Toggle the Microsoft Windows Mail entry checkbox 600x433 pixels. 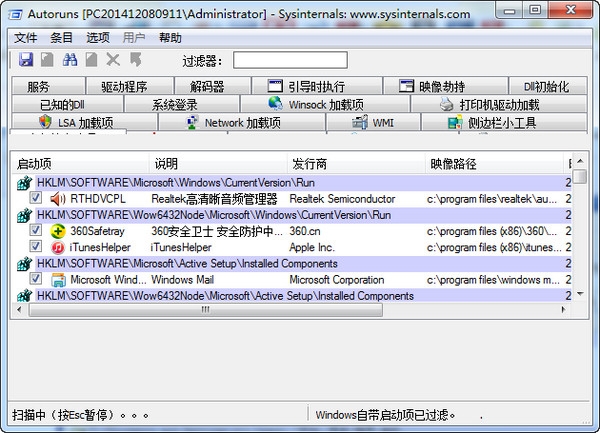pos(36,278)
